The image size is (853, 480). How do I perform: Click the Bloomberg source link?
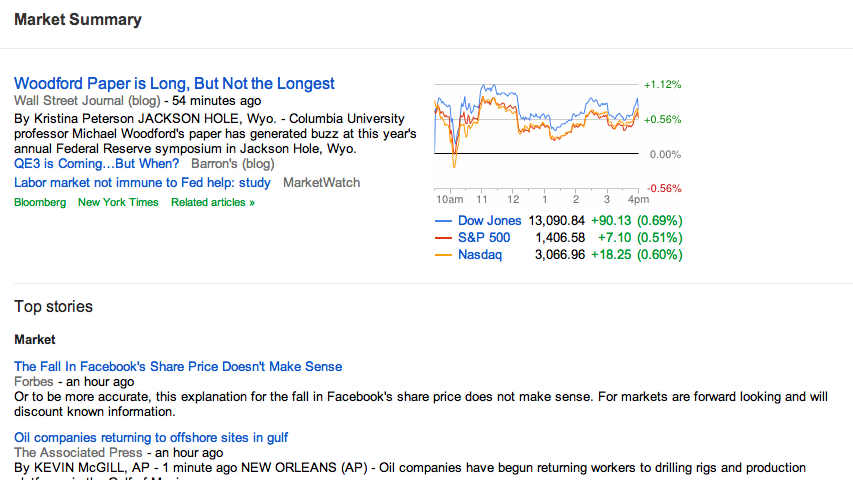(40, 202)
